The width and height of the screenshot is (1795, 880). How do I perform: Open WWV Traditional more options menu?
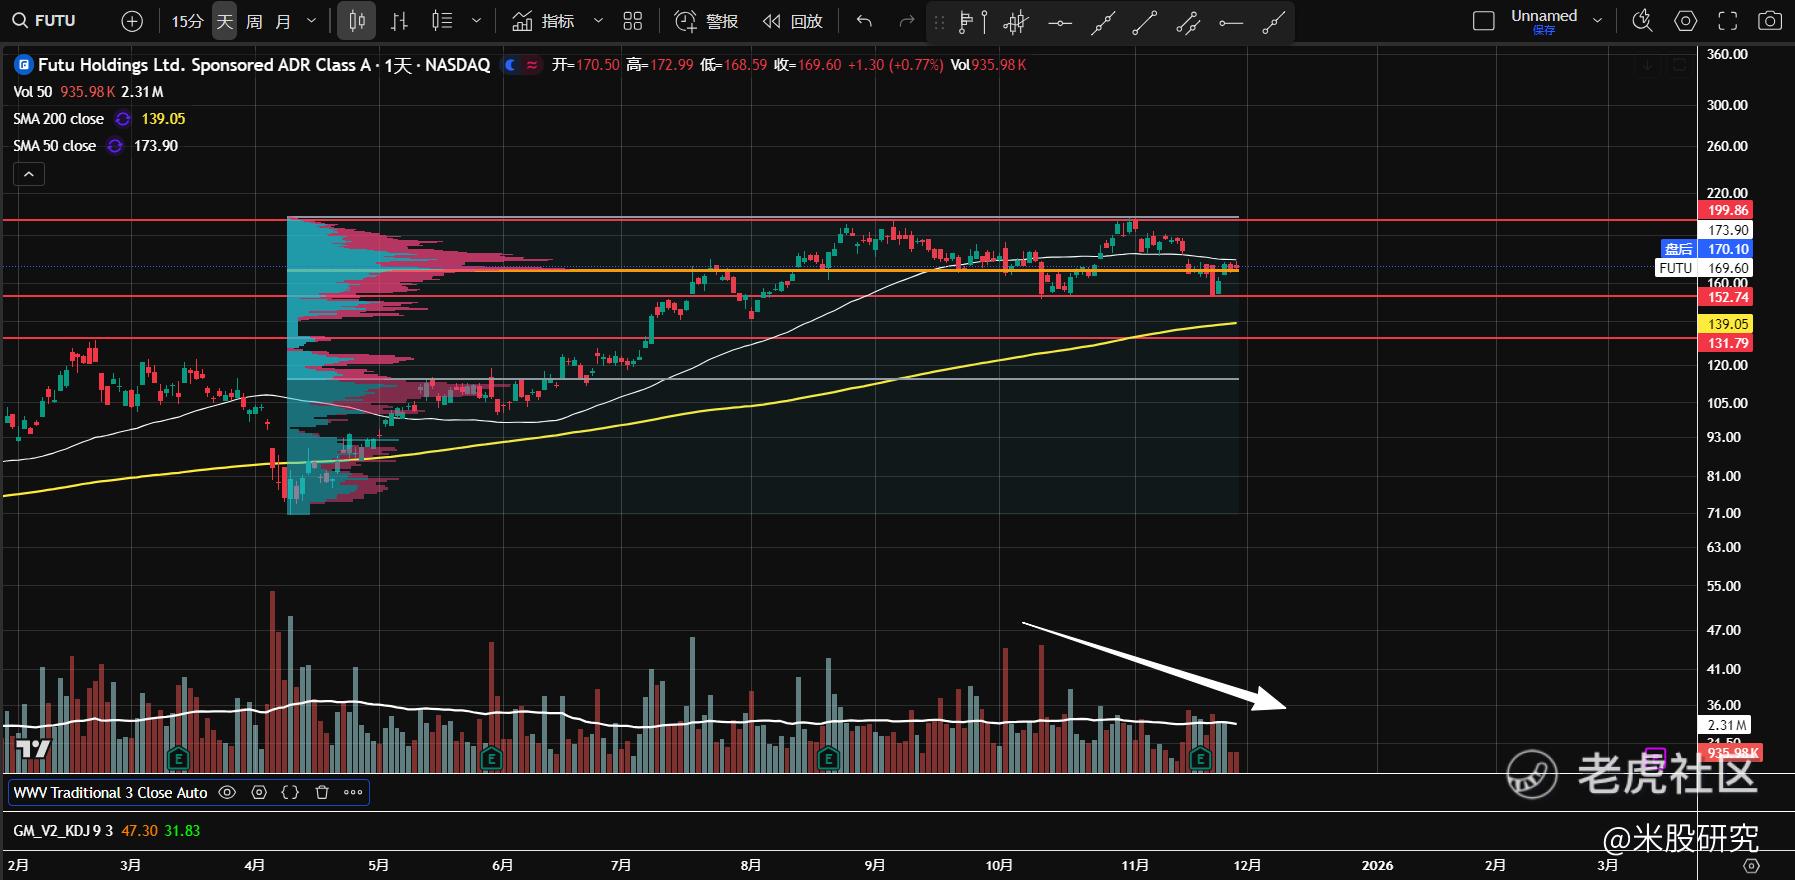coord(353,793)
